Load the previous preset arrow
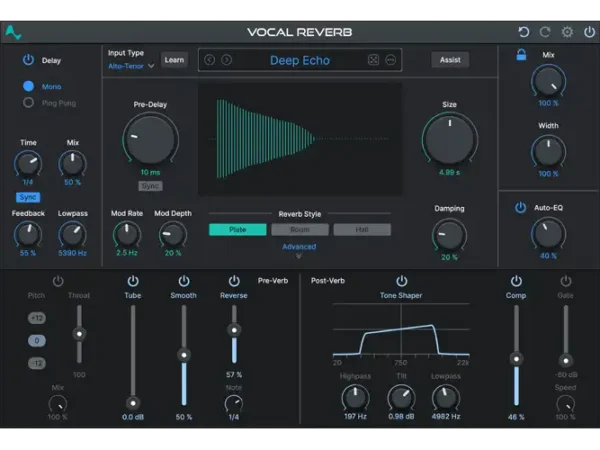Screen dimensions: 600x450 coord(209,60)
